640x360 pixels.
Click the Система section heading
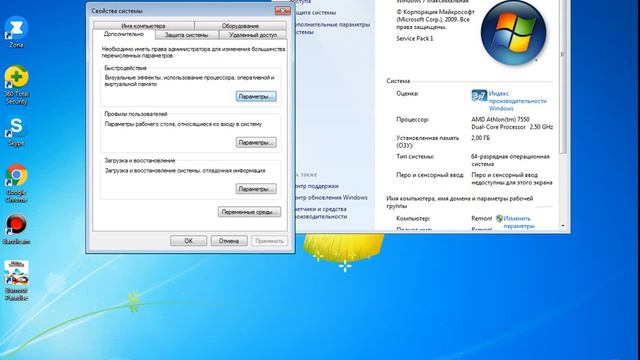(x=398, y=81)
